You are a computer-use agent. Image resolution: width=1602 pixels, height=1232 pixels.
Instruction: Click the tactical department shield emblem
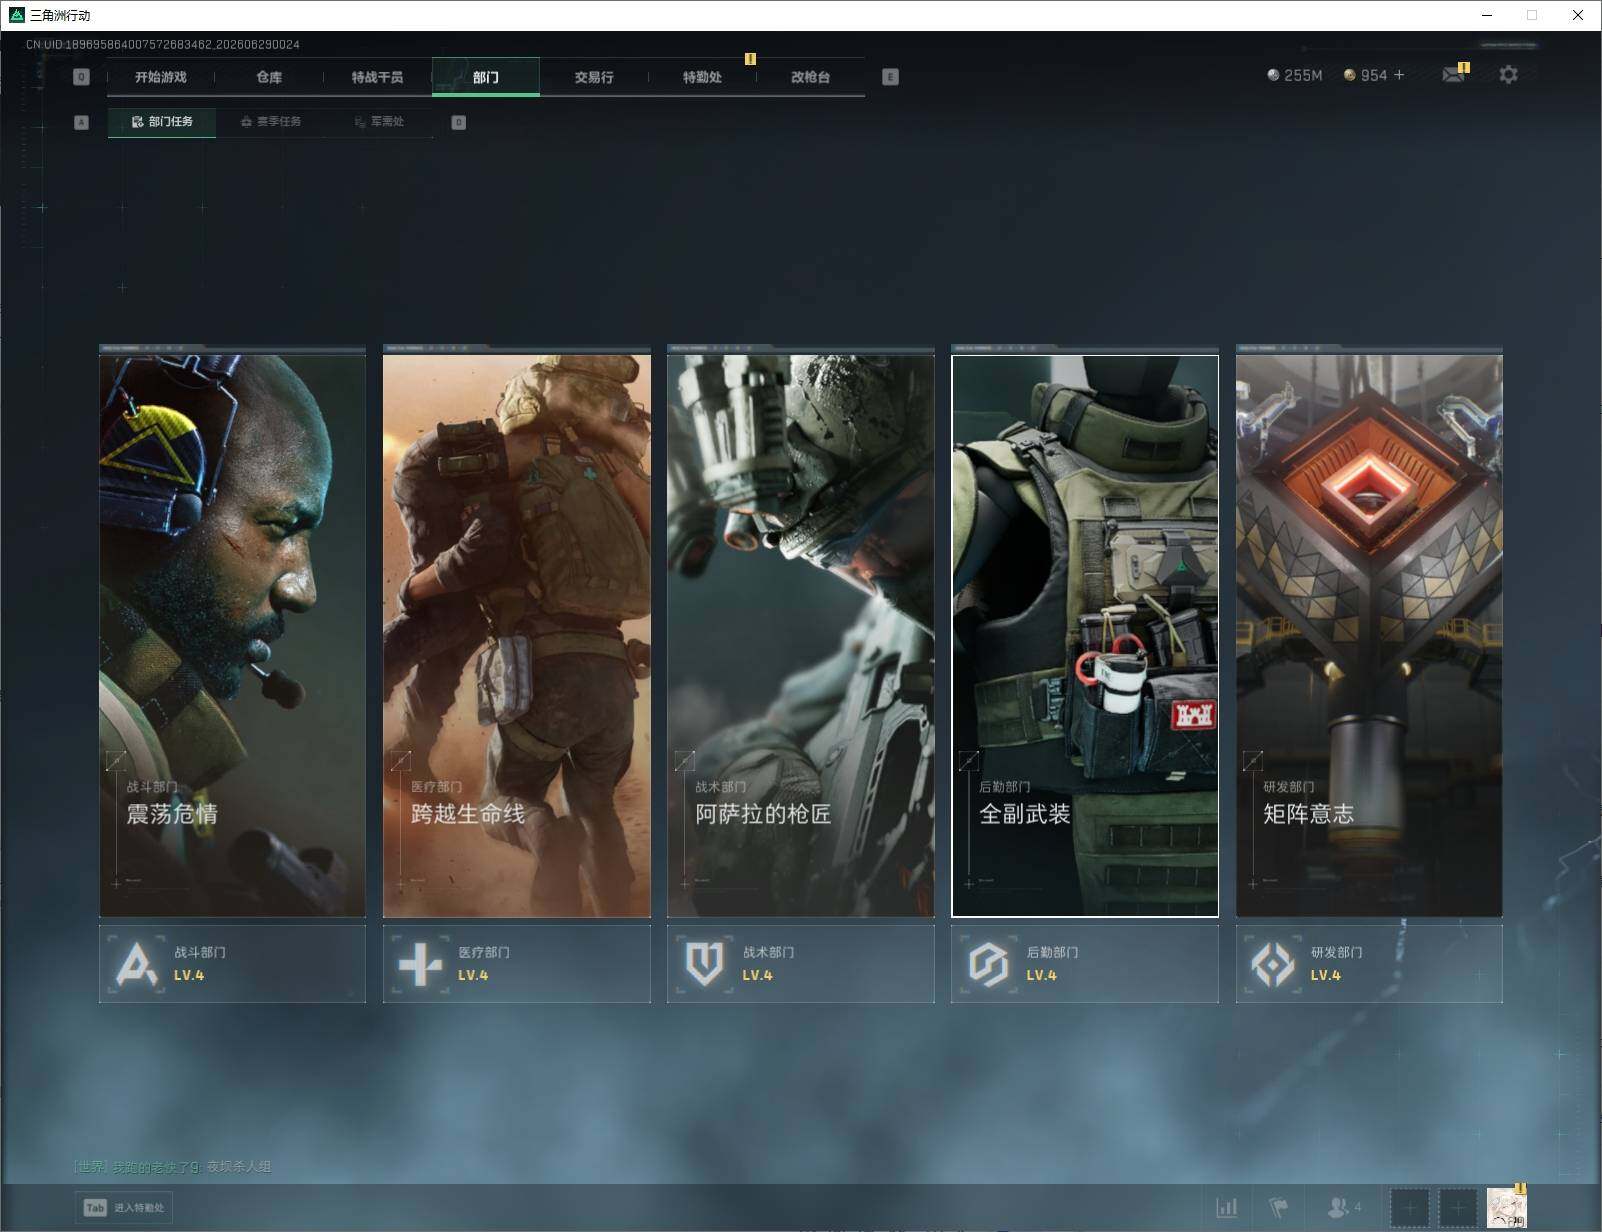coord(704,964)
